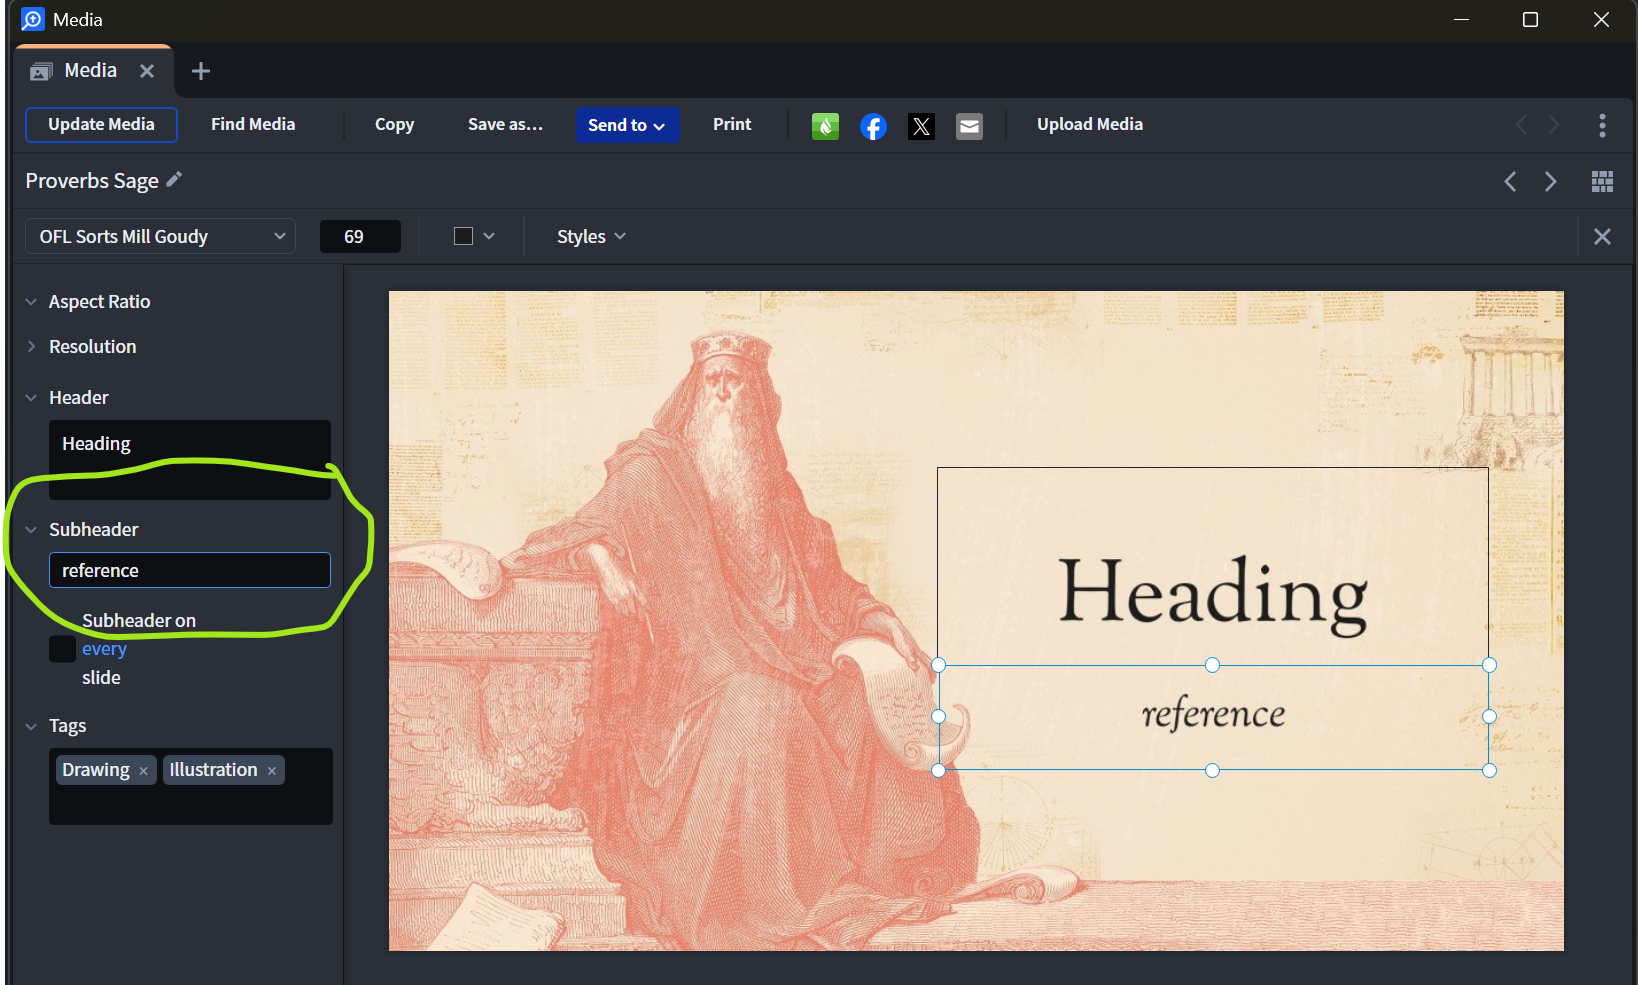Go to previous media arrow
The width and height of the screenshot is (1638, 985).
pos(1510,181)
